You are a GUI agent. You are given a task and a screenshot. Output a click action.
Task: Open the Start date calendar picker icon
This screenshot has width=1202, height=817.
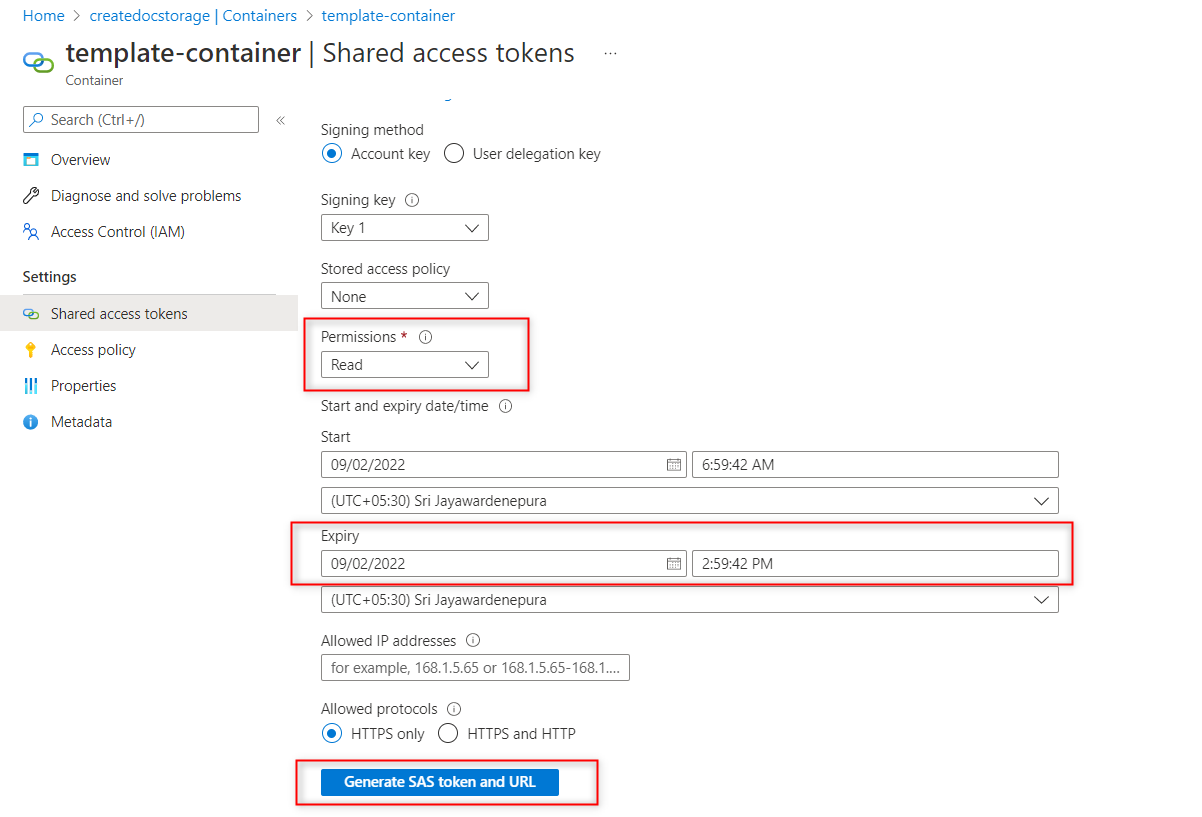(x=674, y=465)
